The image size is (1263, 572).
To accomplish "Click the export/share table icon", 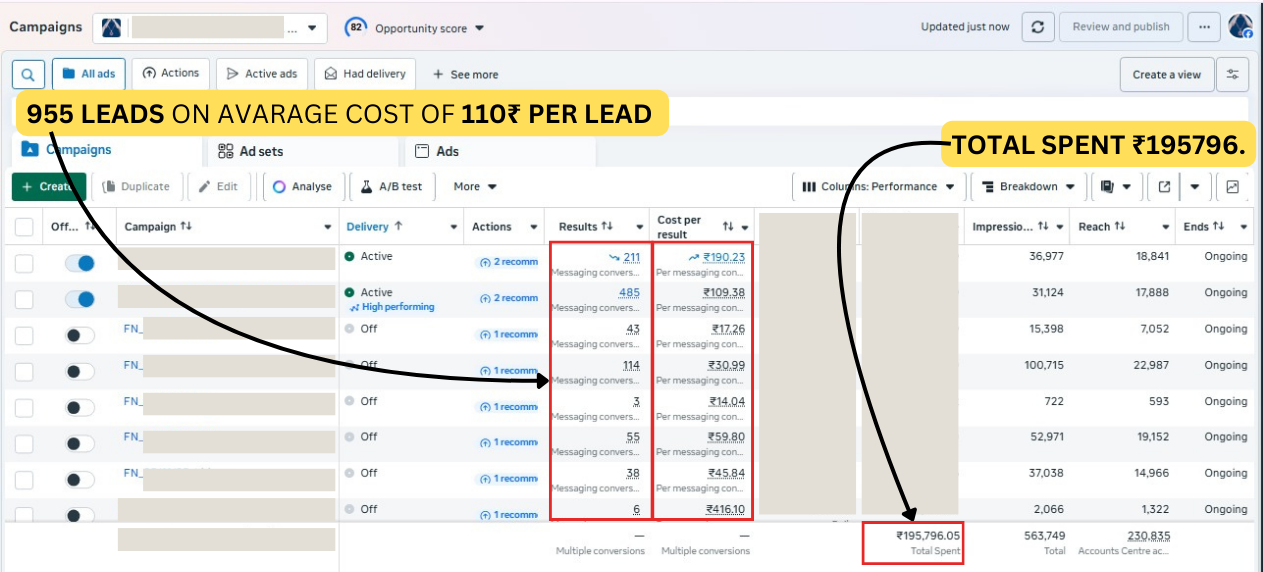I will [1164, 186].
